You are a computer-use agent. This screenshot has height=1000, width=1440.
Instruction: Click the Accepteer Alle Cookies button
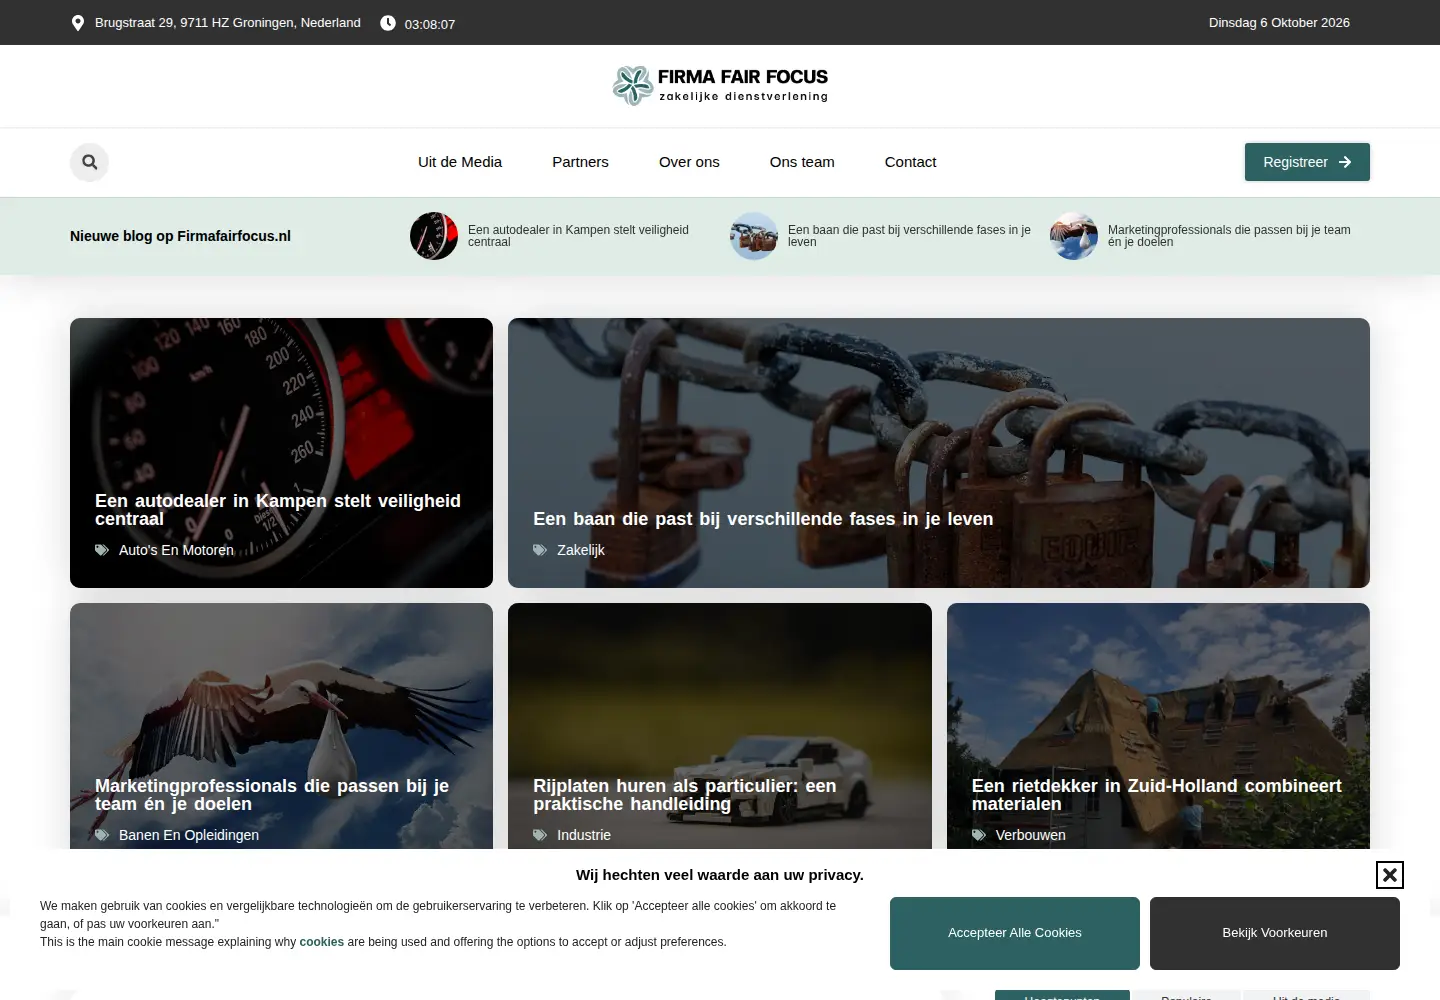point(1015,933)
